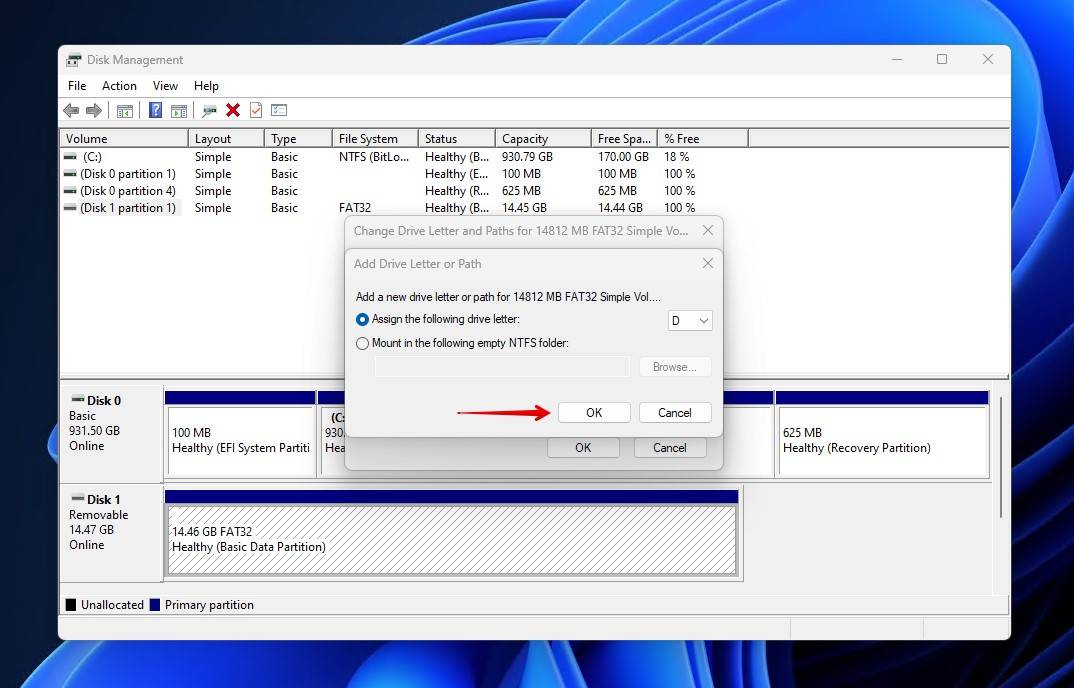The width and height of the screenshot is (1074, 688).
Task: Click the 170.00 GB free space cell
Action: 623,157
